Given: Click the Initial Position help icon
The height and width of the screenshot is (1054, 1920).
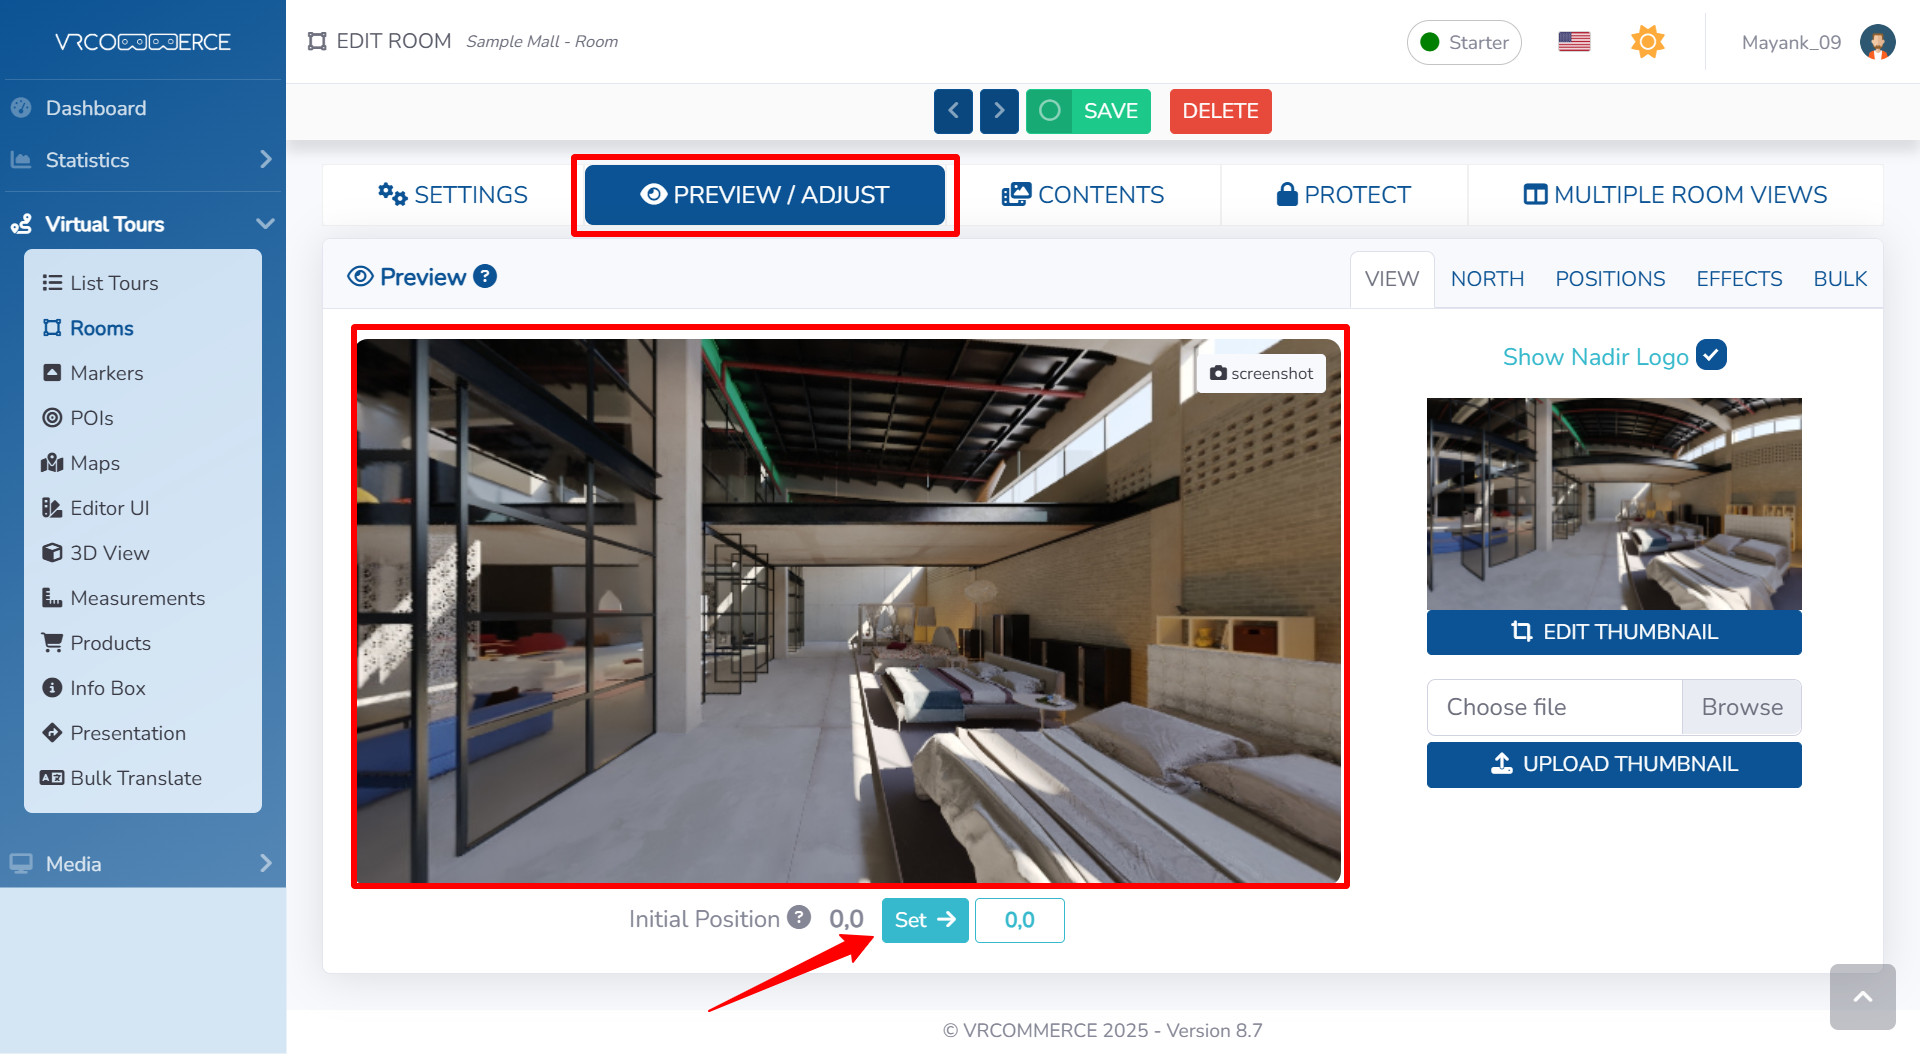Looking at the screenshot, I should click(798, 918).
